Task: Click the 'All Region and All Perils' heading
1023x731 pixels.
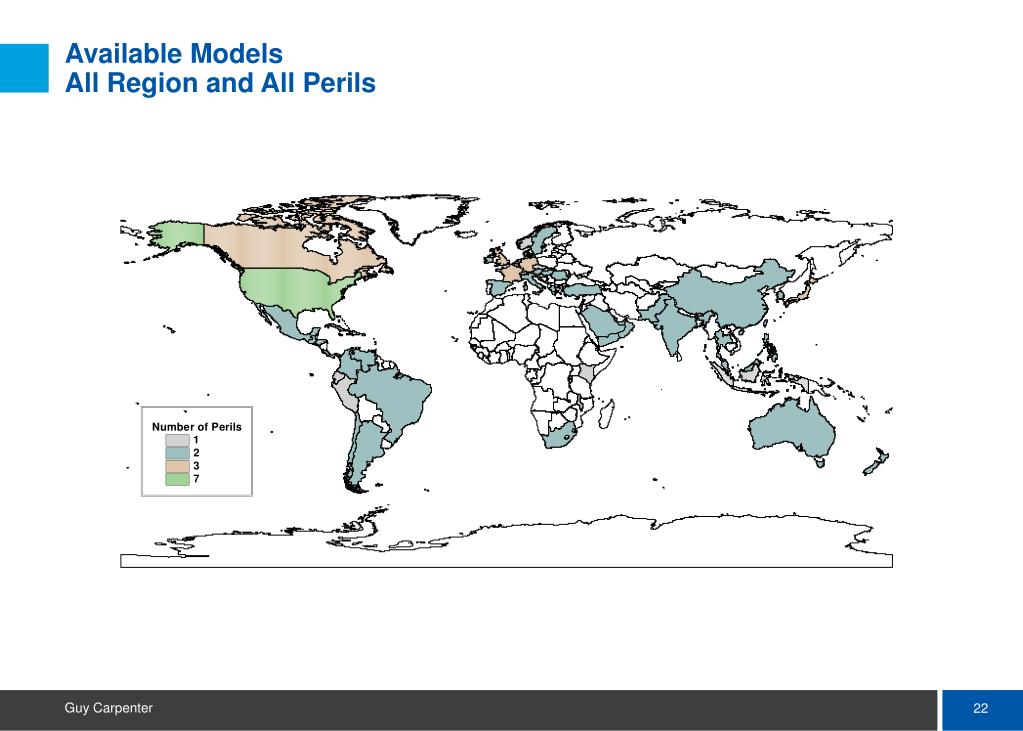Action: click(x=221, y=83)
